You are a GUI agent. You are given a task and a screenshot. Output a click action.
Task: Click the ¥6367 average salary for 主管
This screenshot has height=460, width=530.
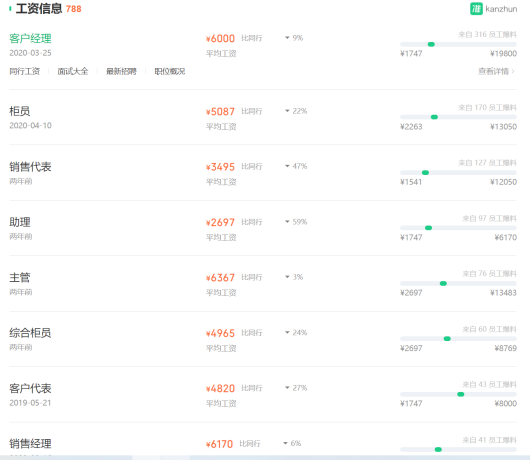coord(220,278)
